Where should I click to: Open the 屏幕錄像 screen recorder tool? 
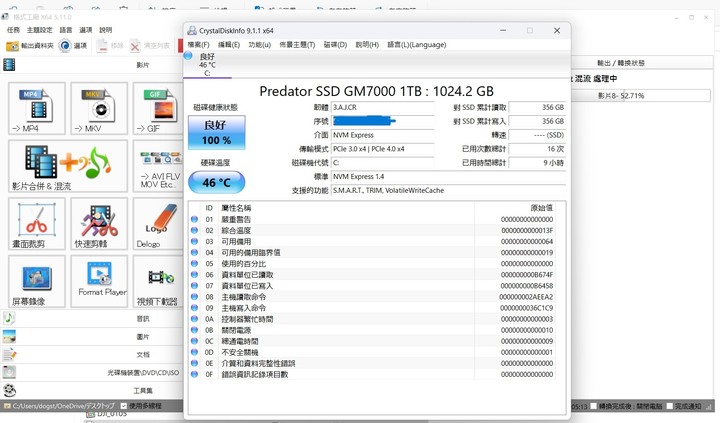pos(37,281)
